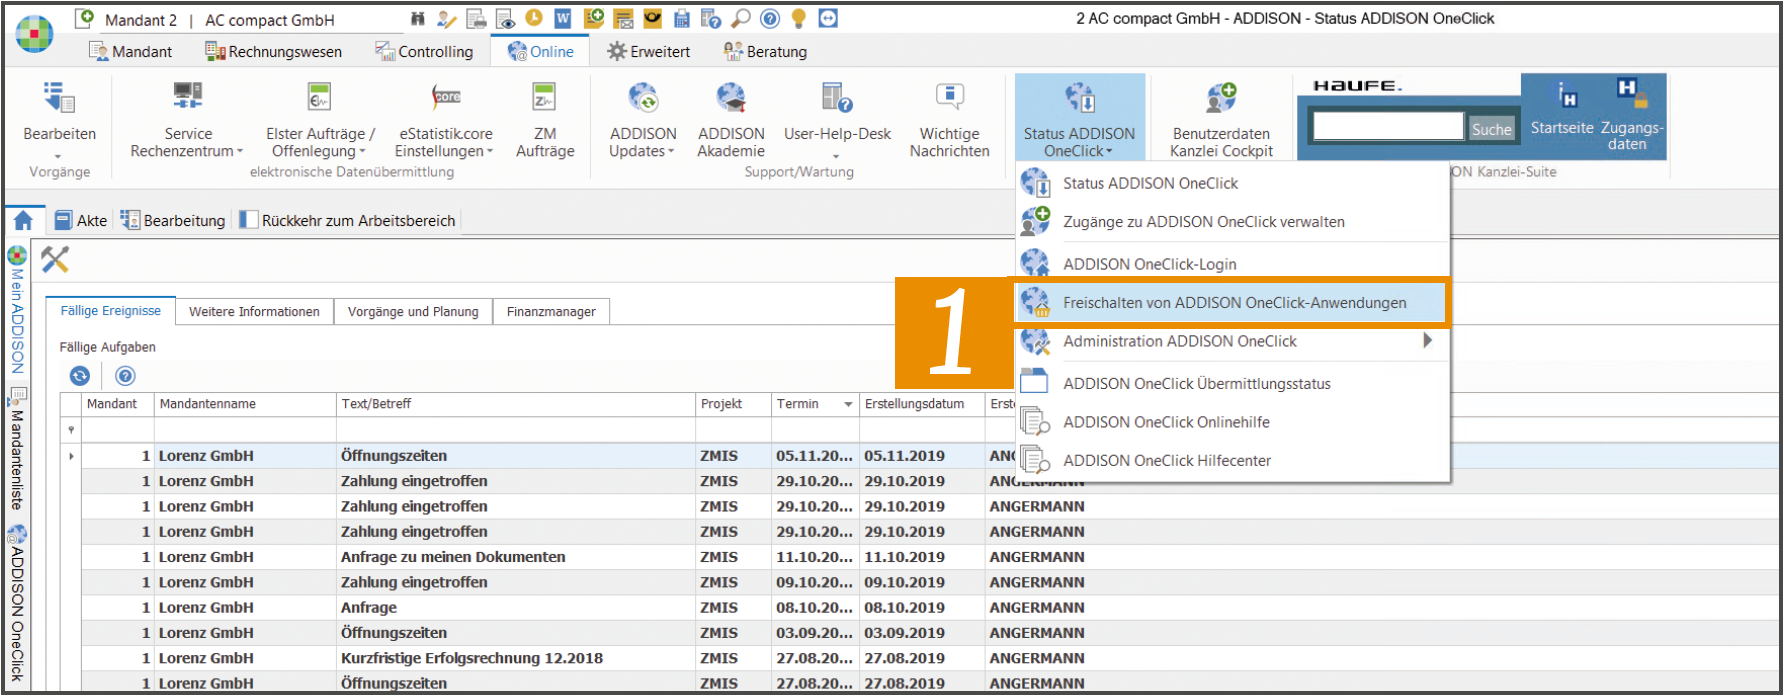
Task: Click the magnifier search icon in the title bar
Action: (x=741, y=18)
